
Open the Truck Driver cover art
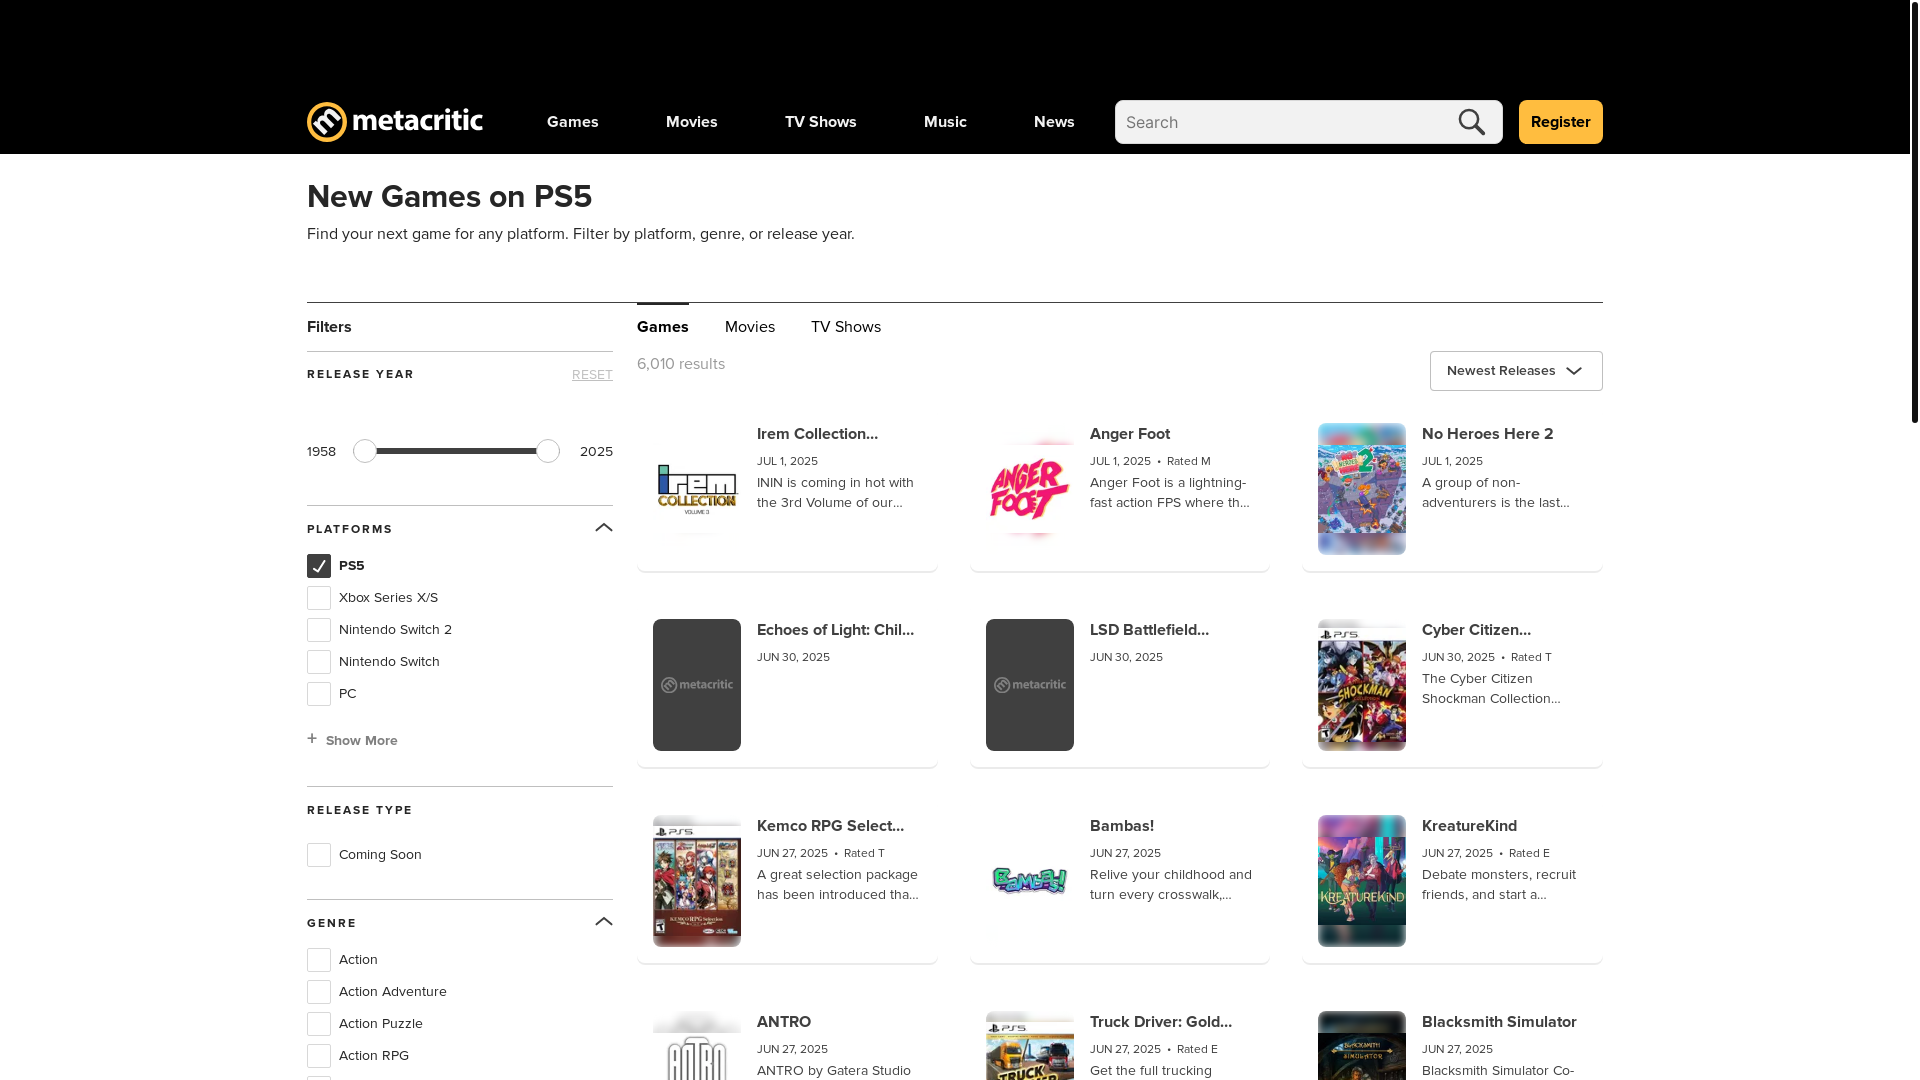(x=1030, y=1046)
